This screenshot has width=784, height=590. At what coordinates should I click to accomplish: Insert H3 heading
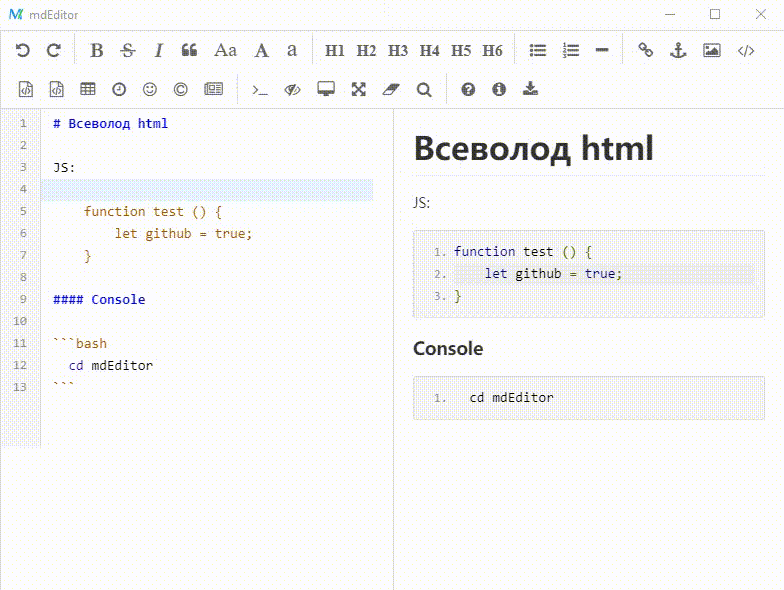pyautogui.click(x=398, y=50)
